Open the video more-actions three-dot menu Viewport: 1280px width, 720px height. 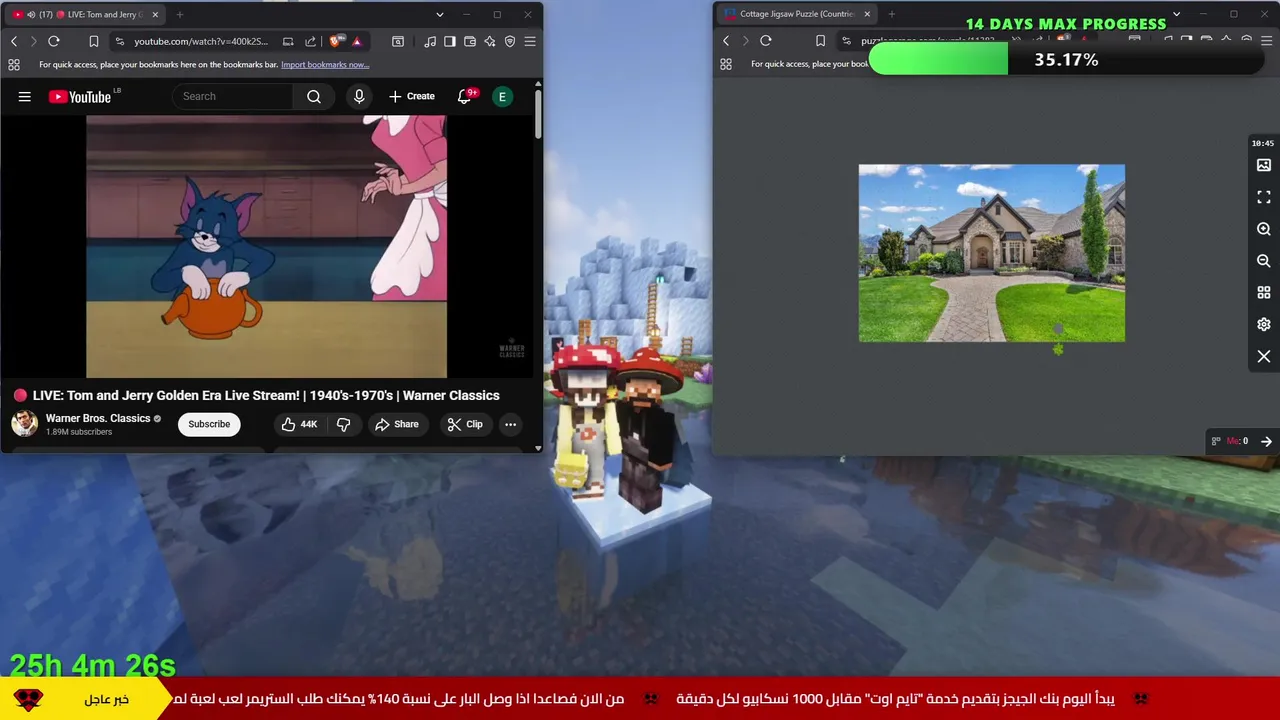coord(510,424)
